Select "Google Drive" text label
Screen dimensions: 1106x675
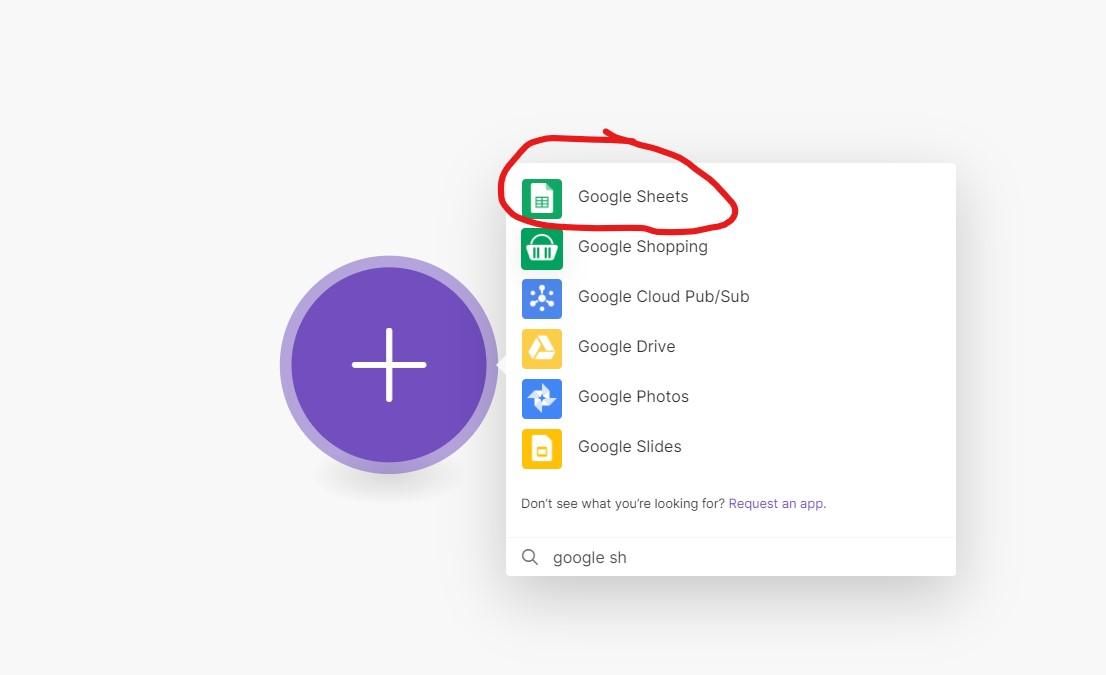click(x=626, y=347)
